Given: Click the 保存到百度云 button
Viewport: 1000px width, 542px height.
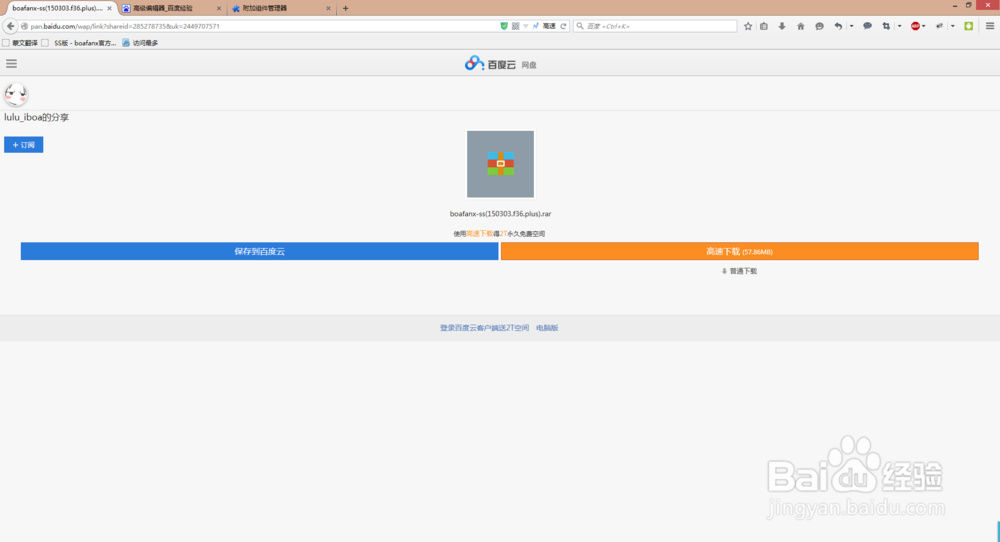Looking at the screenshot, I should point(260,251).
